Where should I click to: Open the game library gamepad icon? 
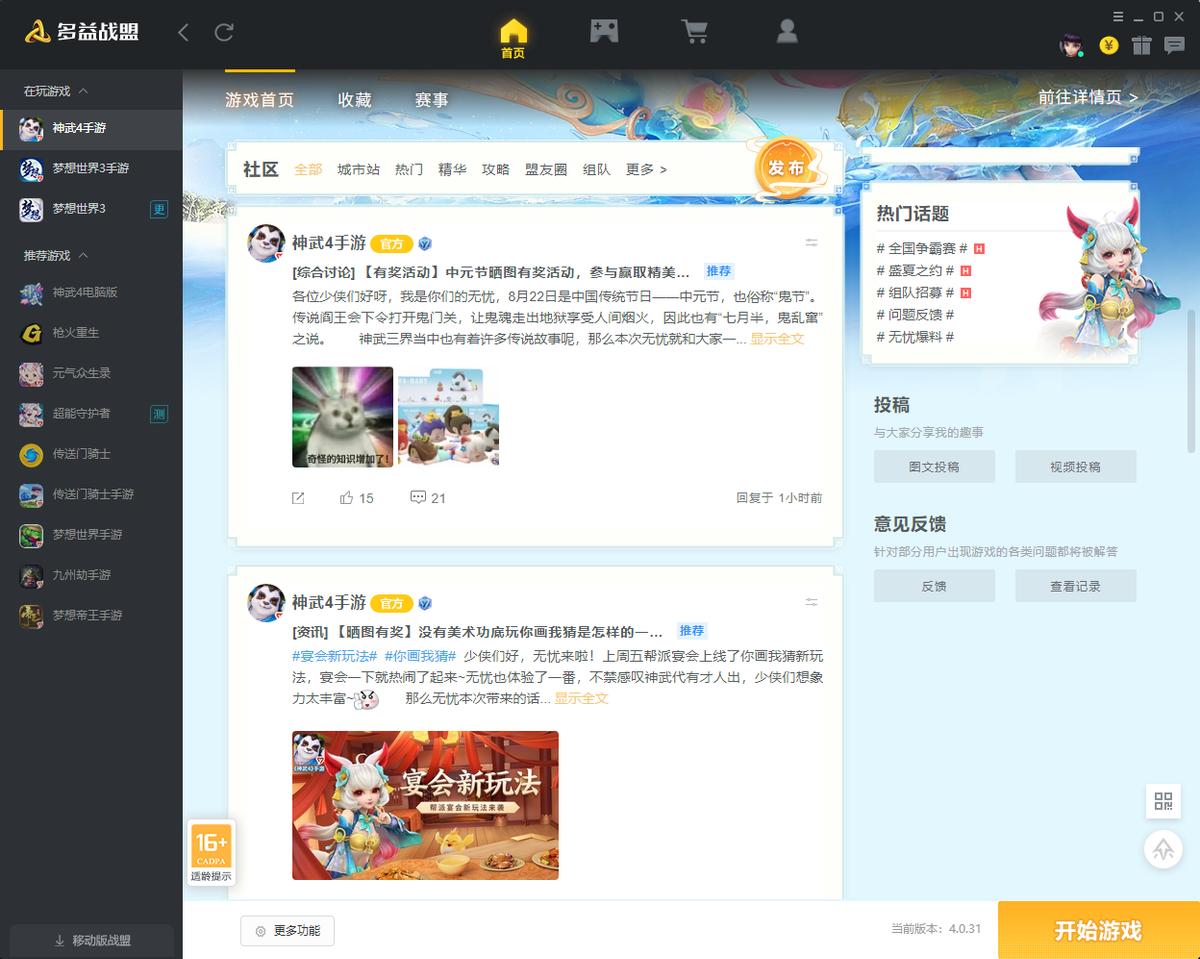point(604,30)
